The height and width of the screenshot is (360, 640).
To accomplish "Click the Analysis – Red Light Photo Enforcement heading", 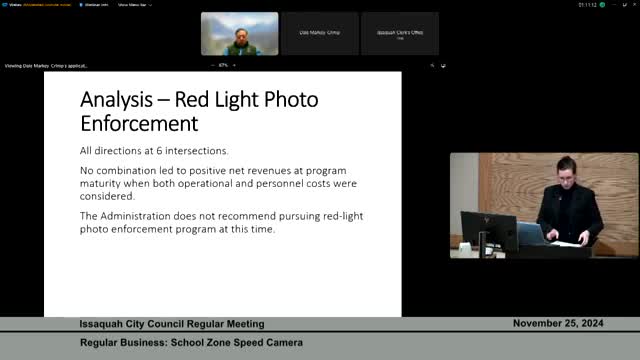I will pos(199,111).
